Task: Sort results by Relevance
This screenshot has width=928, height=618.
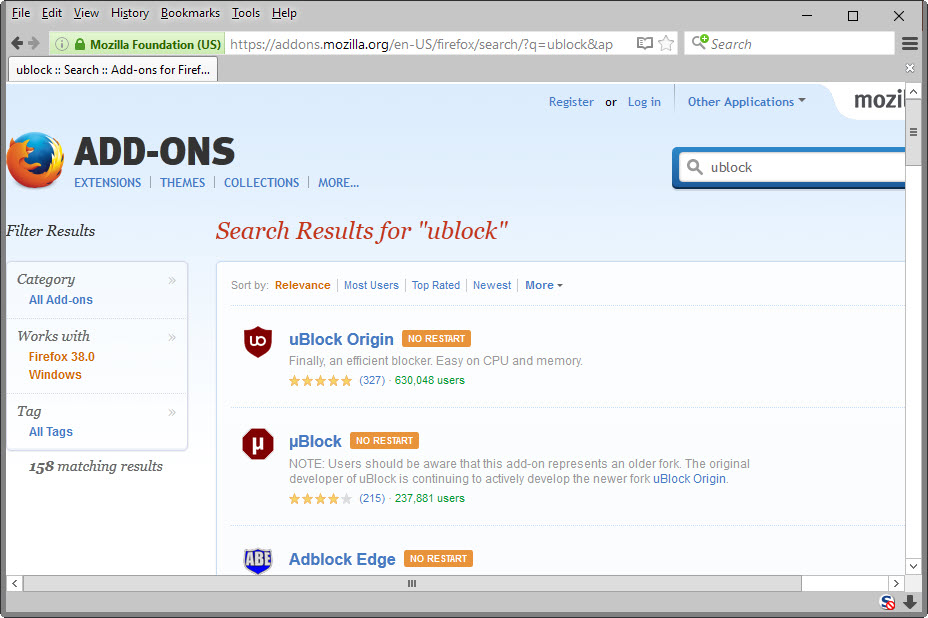Action: [x=302, y=285]
